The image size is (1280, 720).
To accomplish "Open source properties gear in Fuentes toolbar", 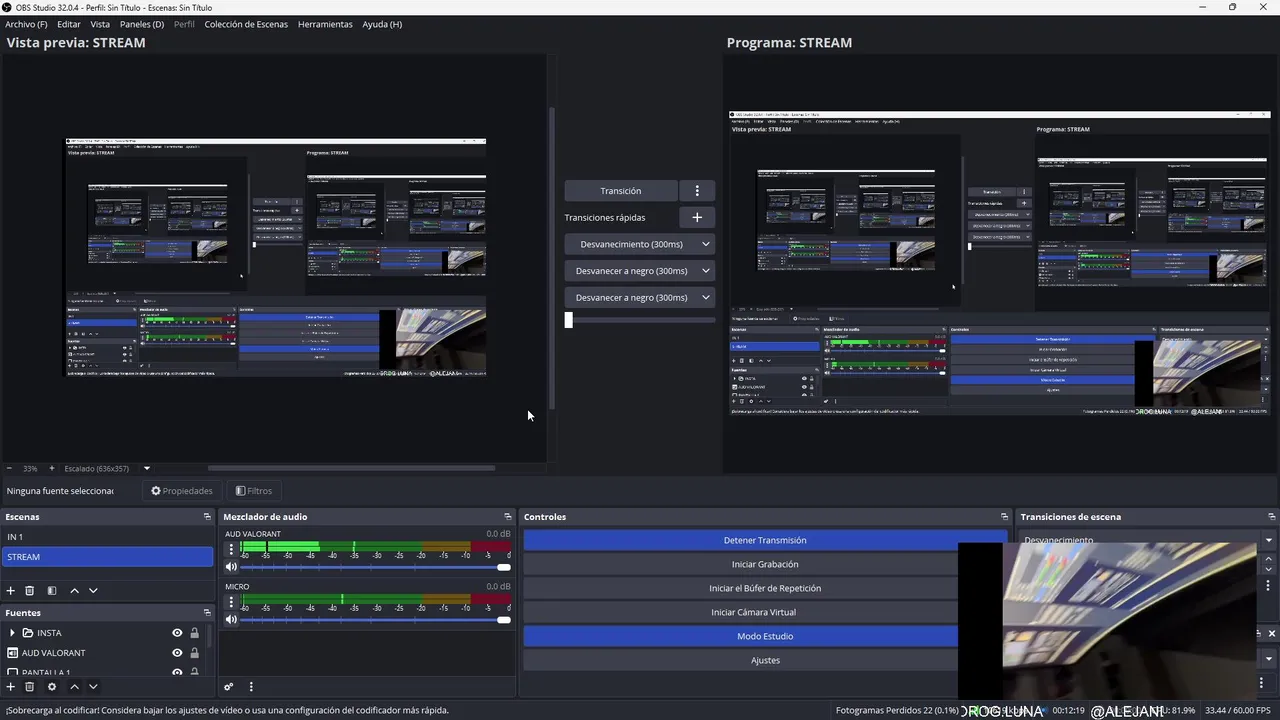I will click(x=52, y=687).
